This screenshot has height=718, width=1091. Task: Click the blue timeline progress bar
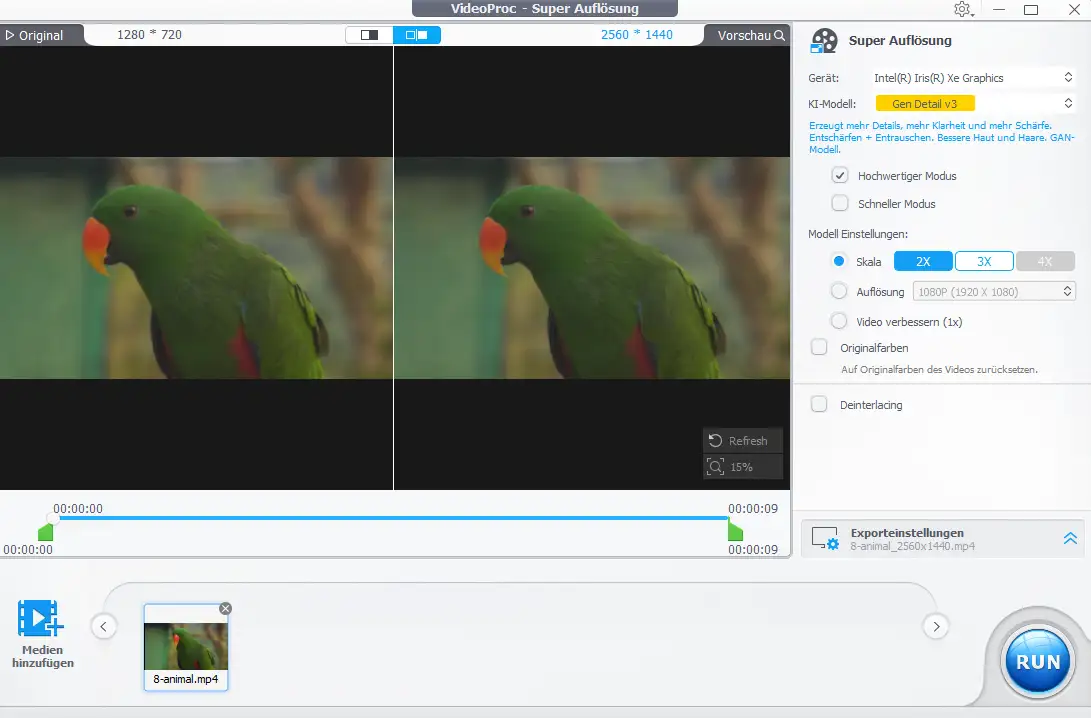(393, 518)
